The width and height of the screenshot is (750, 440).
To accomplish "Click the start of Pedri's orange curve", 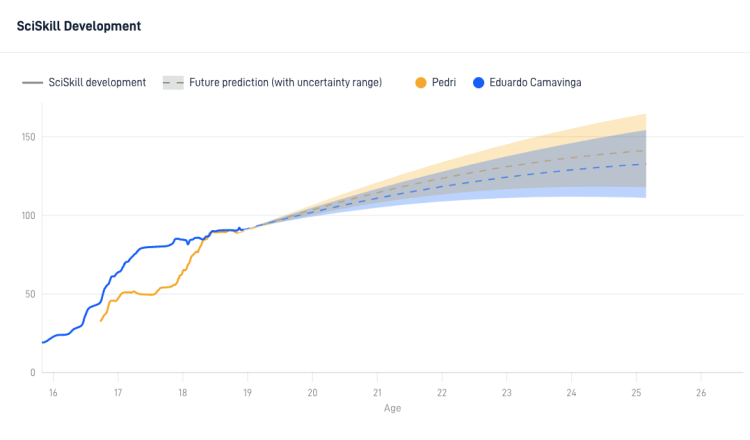I will [x=101, y=320].
